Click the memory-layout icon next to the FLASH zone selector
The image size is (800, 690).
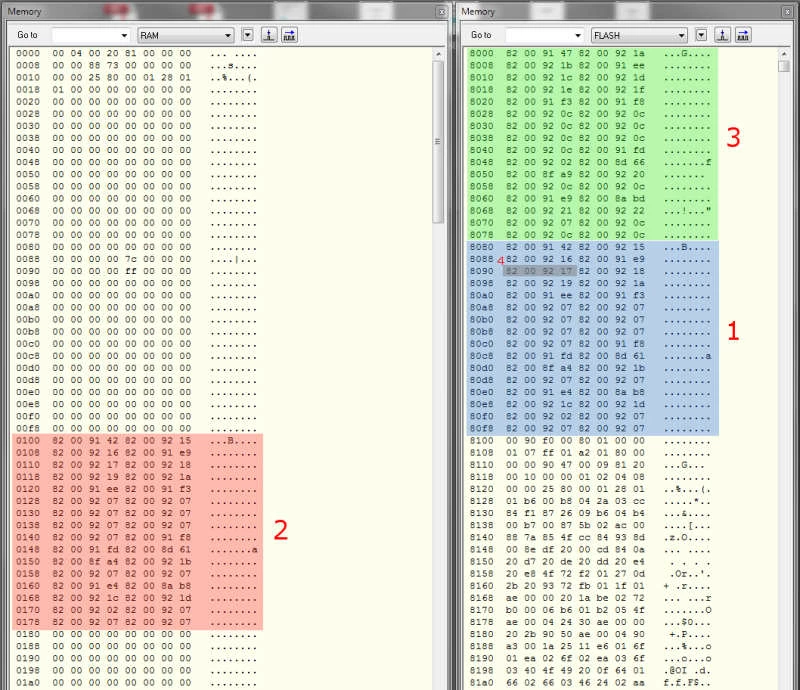coord(722,35)
